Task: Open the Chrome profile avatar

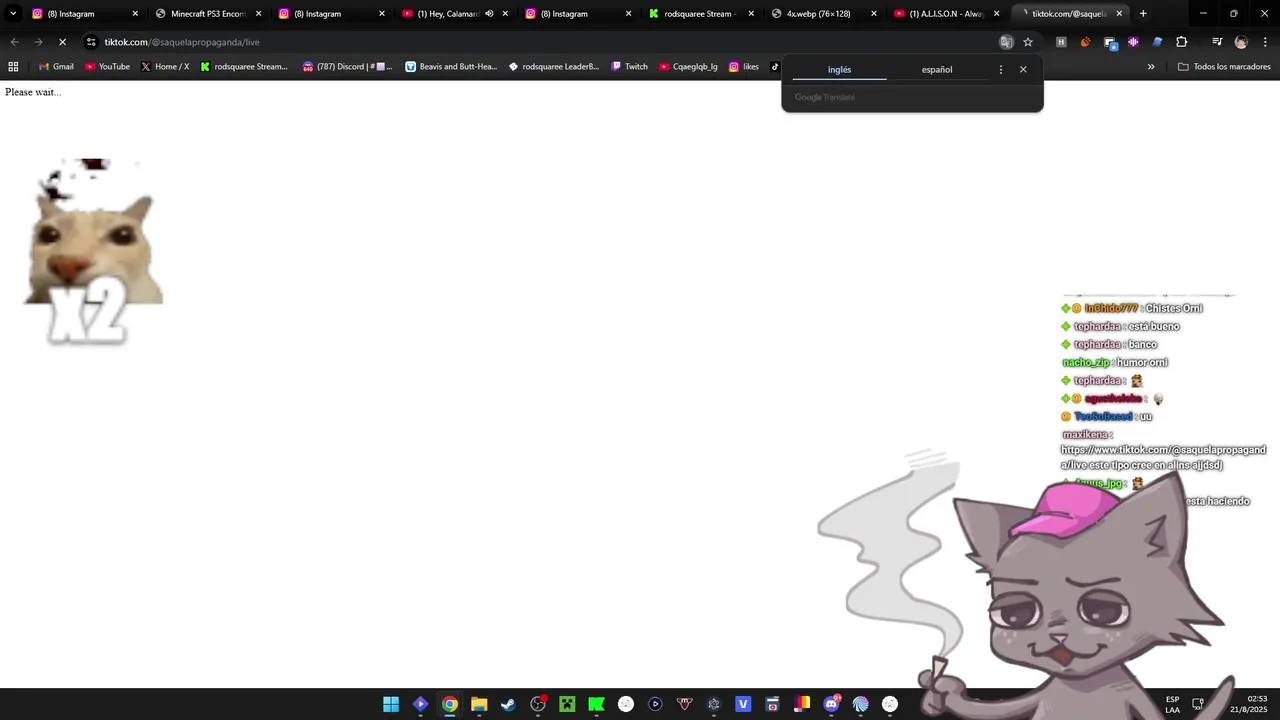Action: click(x=1241, y=42)
